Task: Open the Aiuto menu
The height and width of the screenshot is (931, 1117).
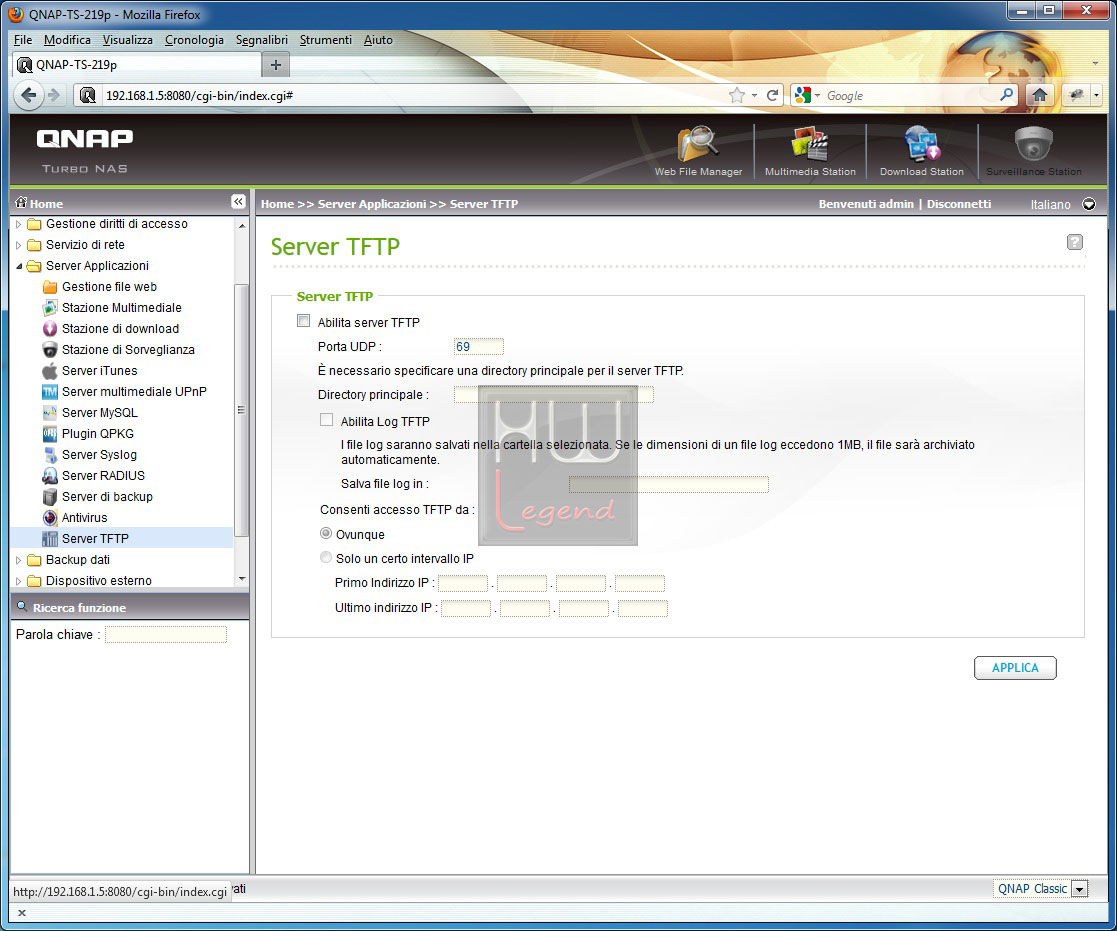Action: coord(378,40)
